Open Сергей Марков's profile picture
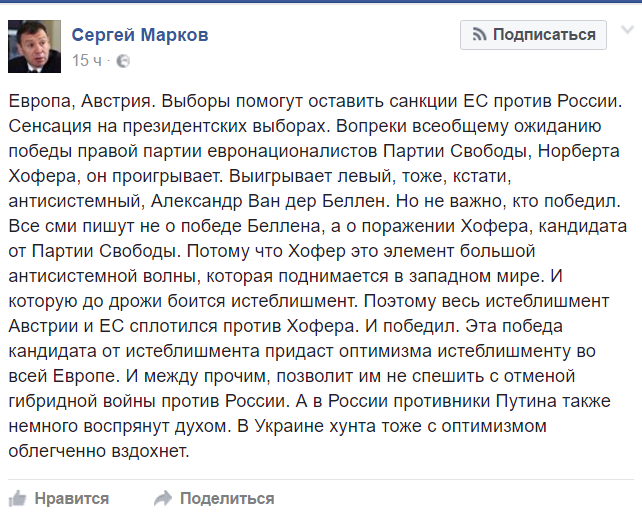This screenshot has height=517, width=642. pyautogui.click(x=34, y=46)
